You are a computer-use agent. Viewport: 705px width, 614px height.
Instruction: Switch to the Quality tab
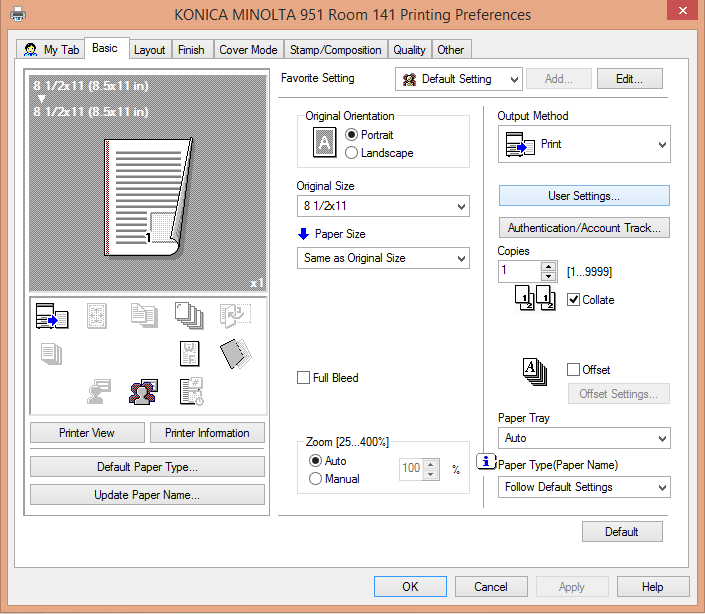[x=409, y=50]
